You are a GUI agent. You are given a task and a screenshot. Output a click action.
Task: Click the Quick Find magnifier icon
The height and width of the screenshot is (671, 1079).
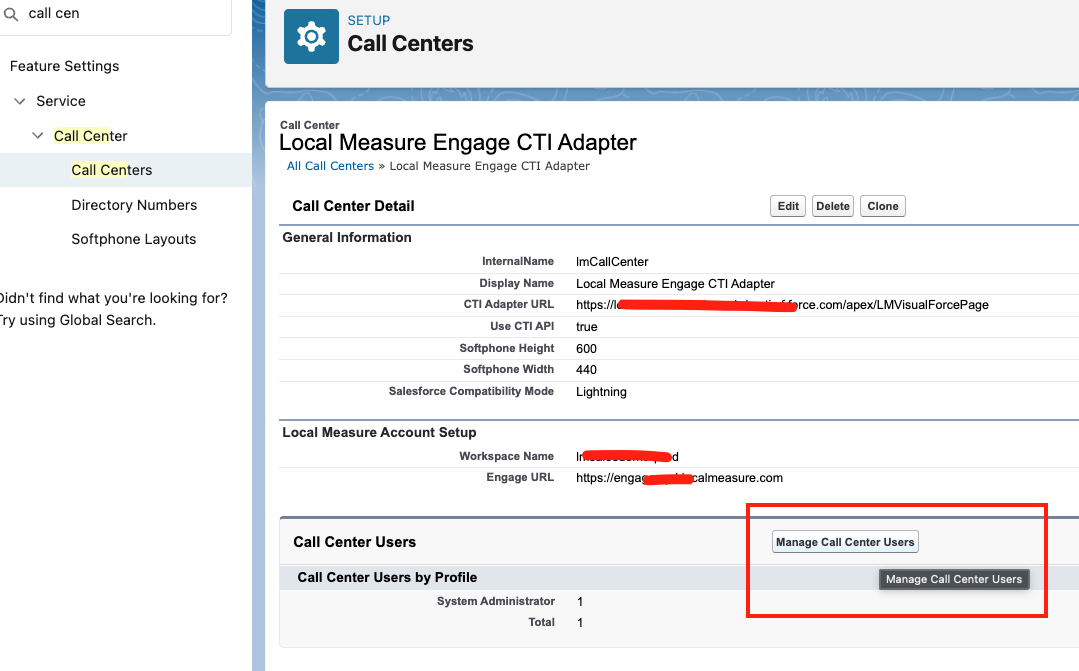pos(11,14)
